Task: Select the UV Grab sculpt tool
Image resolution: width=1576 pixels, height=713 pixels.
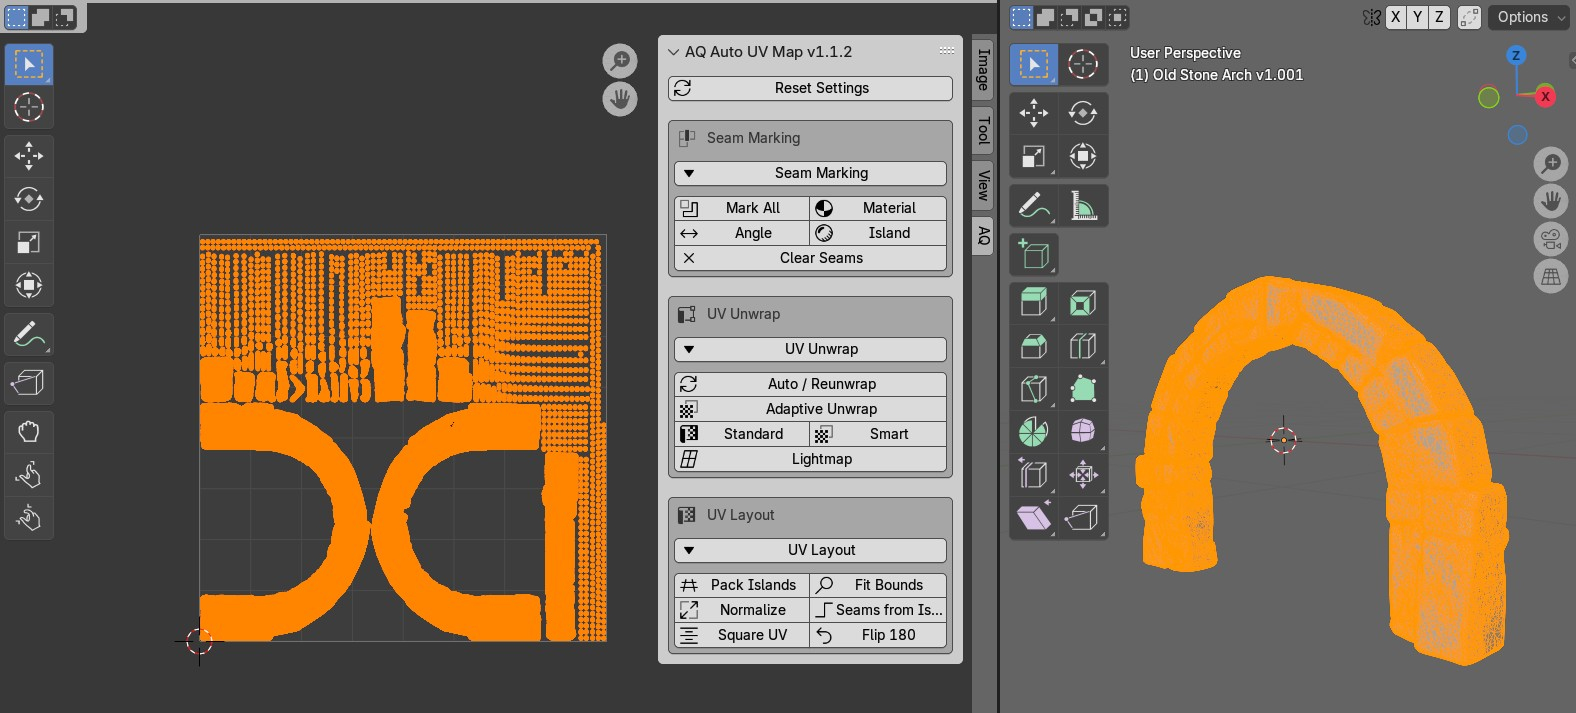Action: [29, 431]
